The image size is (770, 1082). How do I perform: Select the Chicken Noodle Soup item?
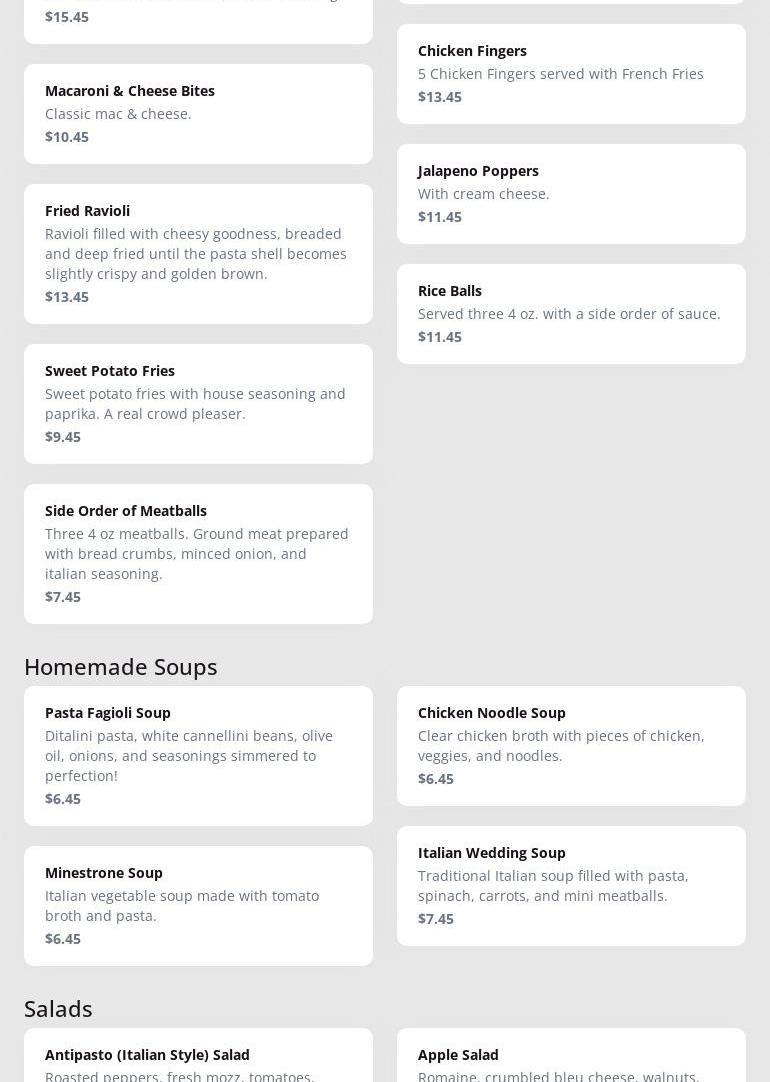571,745
